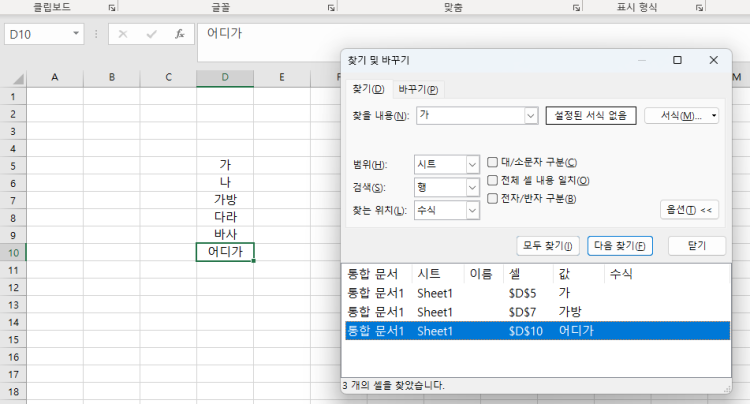The image size is (750, 404).
Task: Click the 시트 results column header
Action: 437,274
